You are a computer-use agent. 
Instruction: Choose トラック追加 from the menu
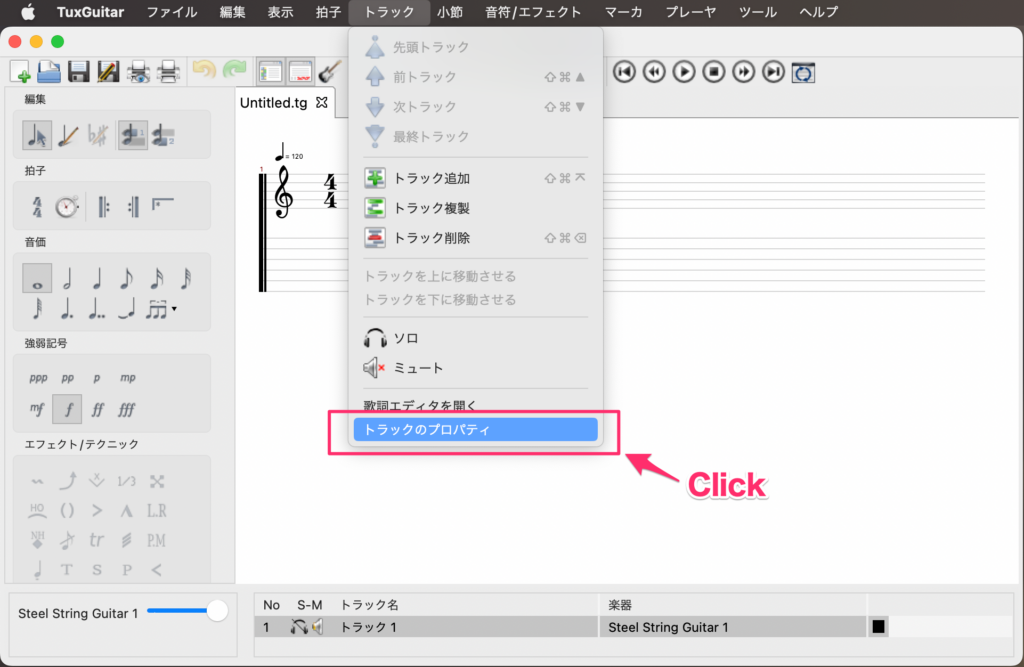click(475, 178)
